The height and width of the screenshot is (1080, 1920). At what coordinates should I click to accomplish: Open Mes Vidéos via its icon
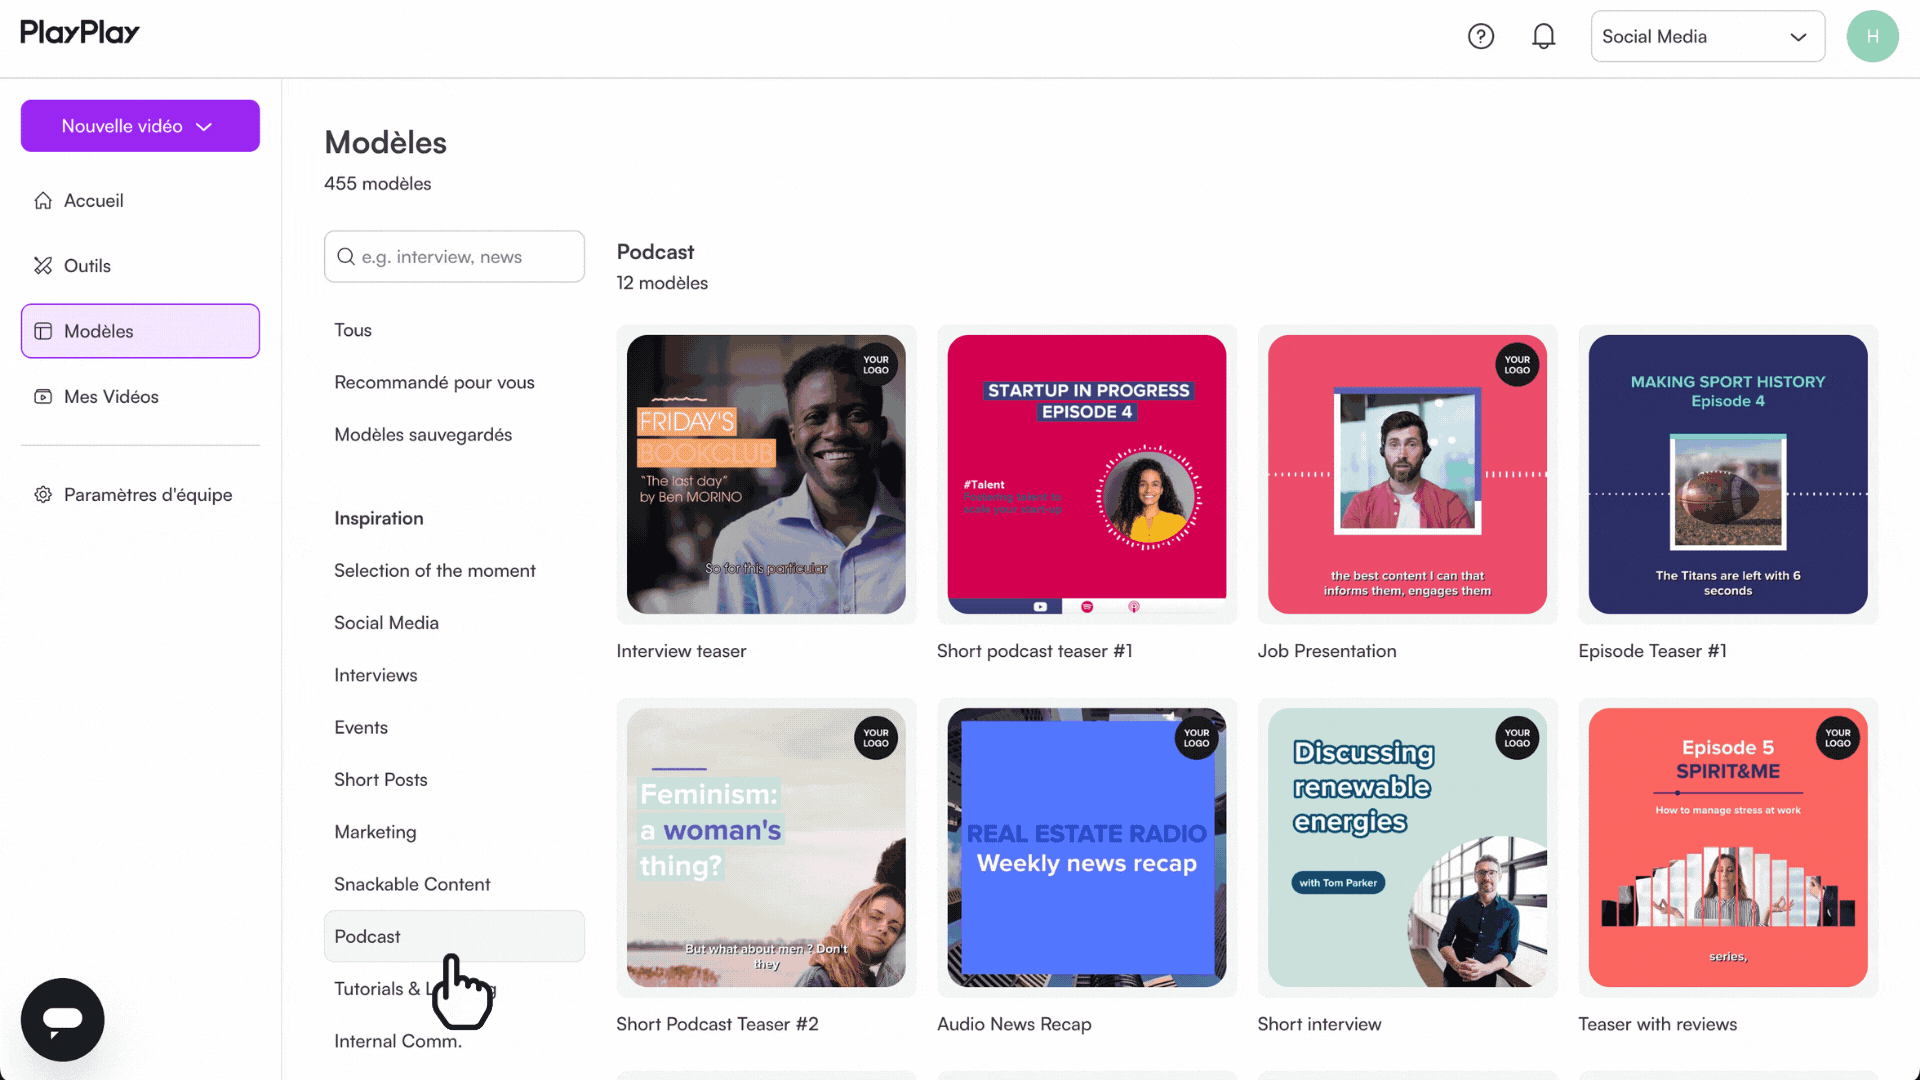pos(42,396)
